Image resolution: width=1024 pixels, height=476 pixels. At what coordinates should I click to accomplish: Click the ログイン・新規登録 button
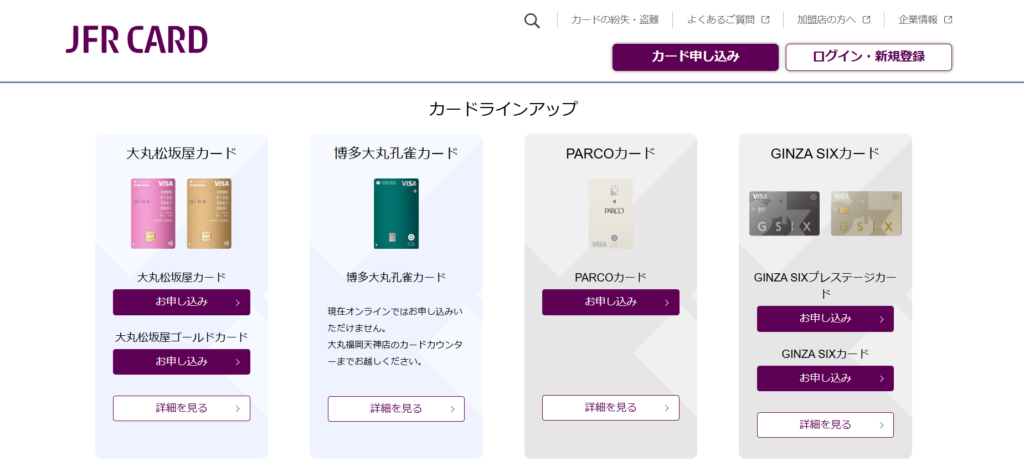869,57
